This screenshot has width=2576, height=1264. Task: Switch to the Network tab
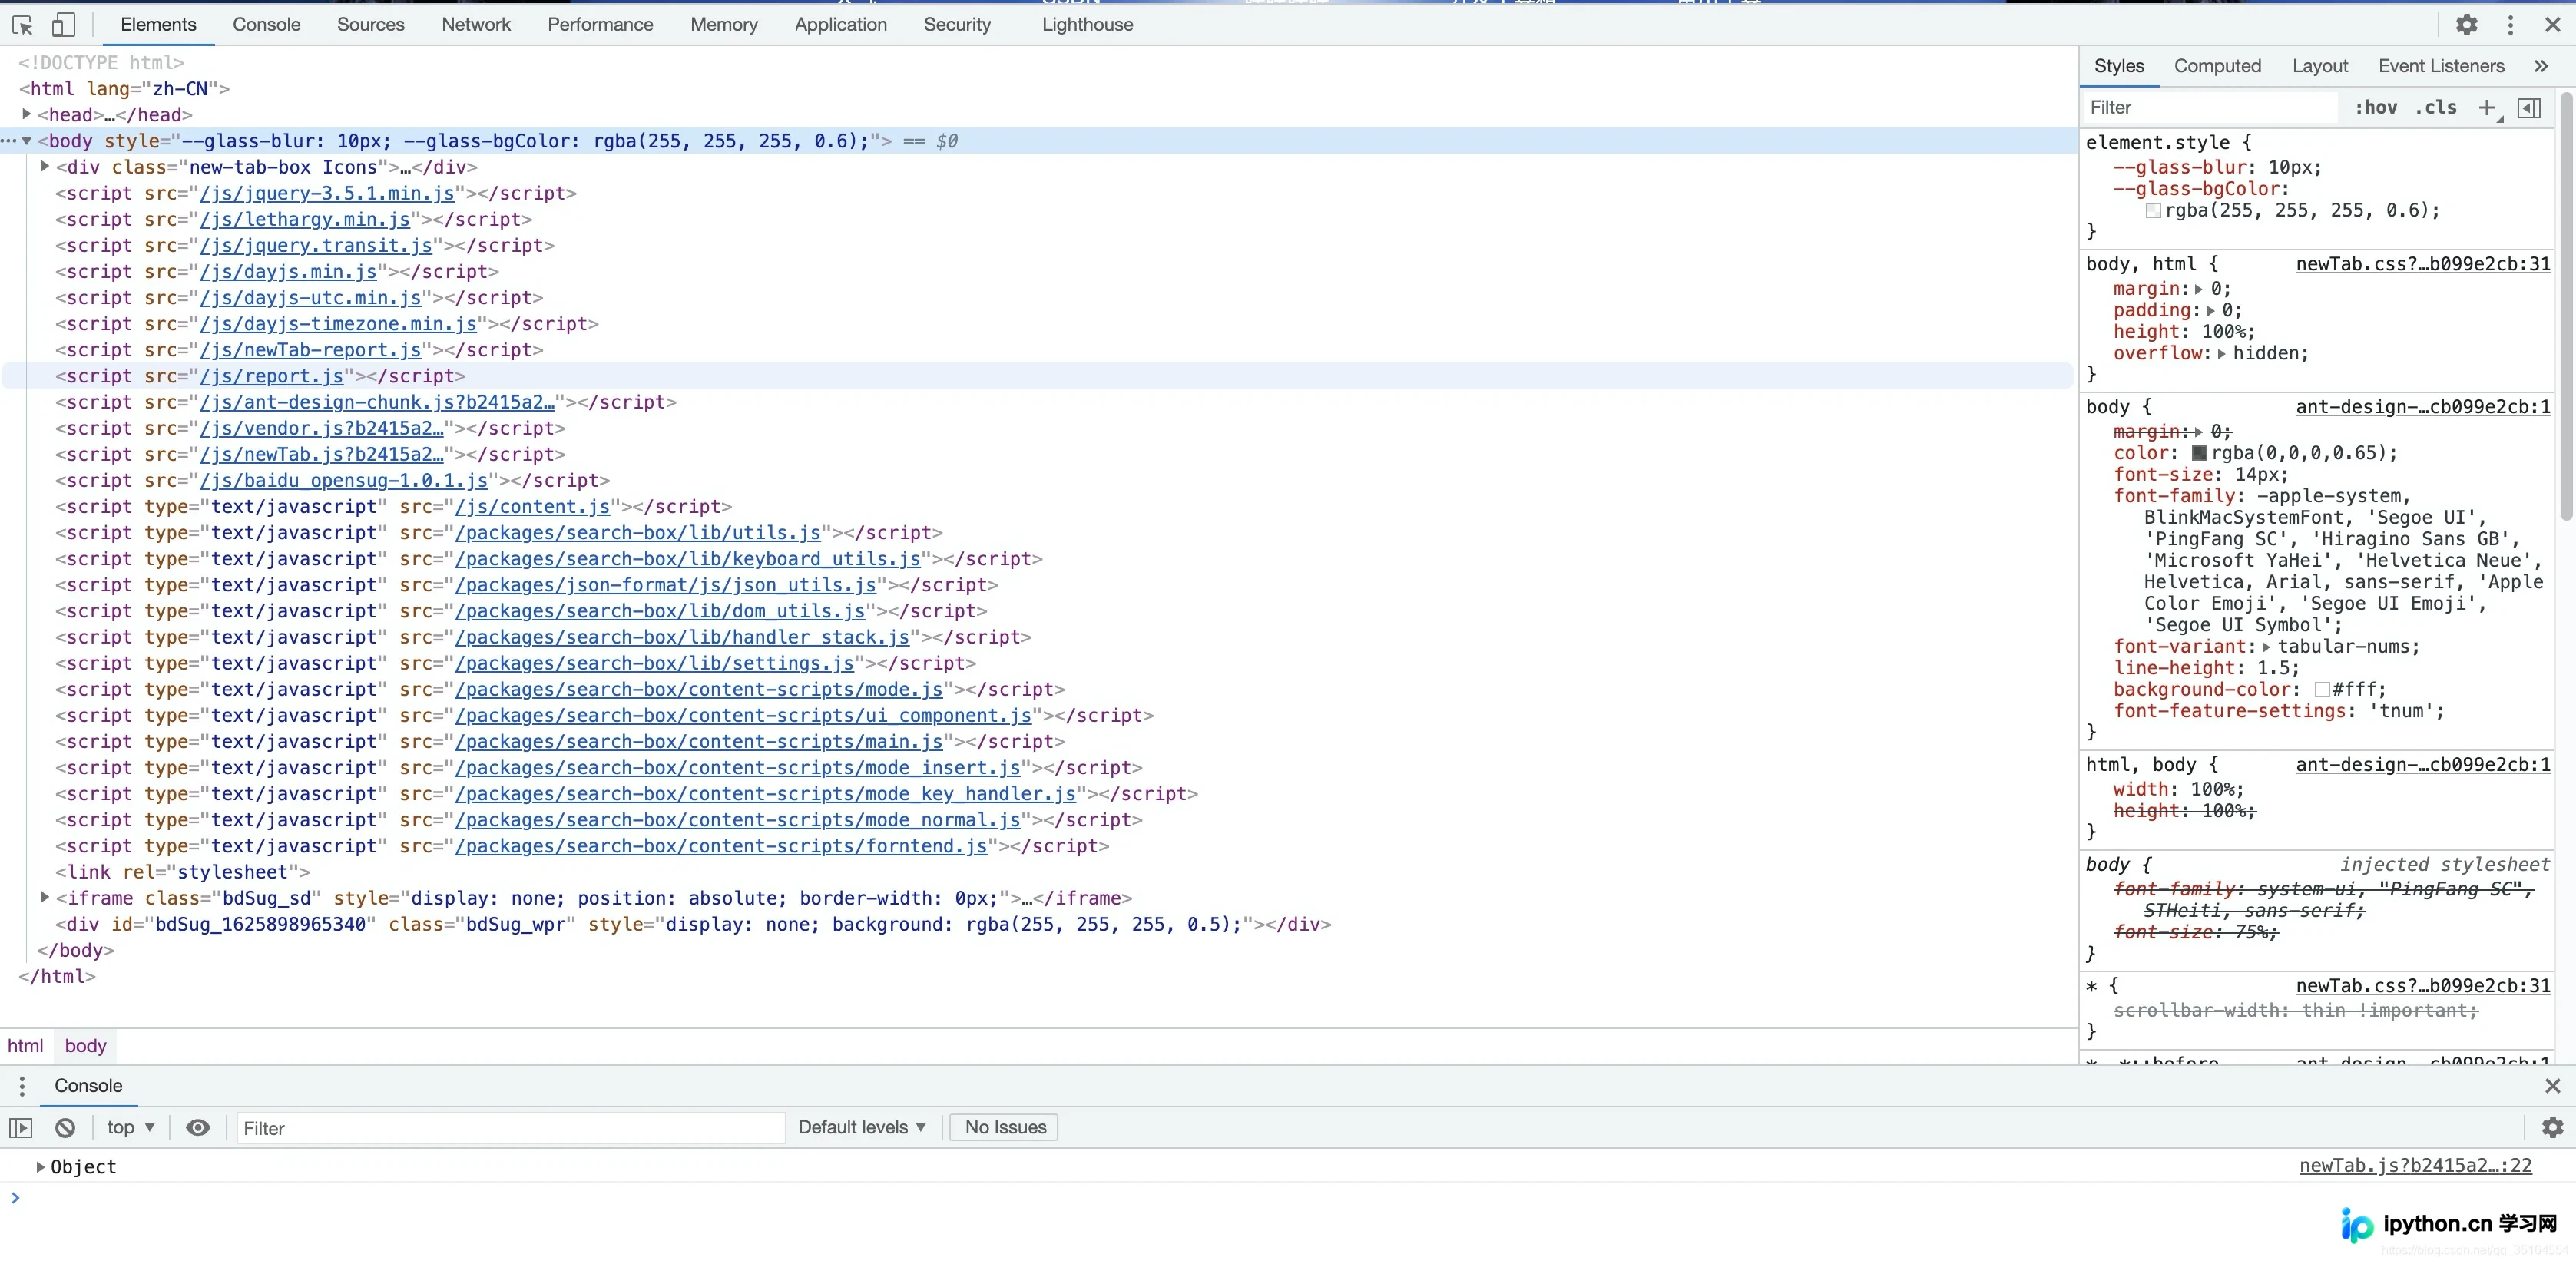[476, 25]
